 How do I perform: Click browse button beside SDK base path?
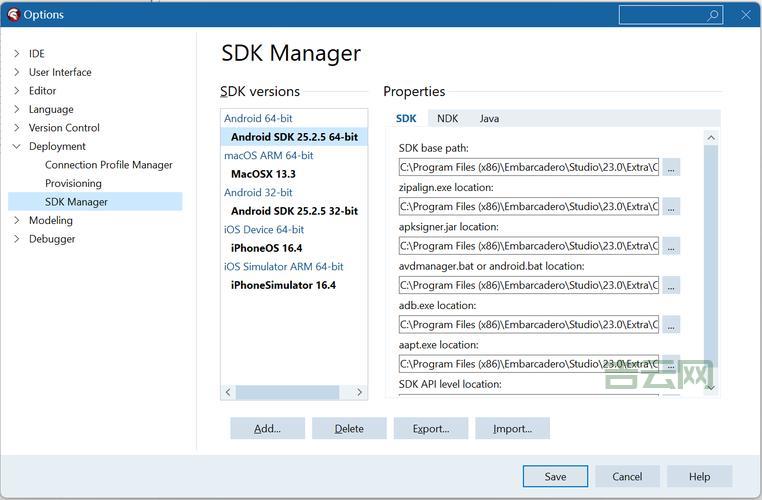pyautogui.click(x=671, y=167)
